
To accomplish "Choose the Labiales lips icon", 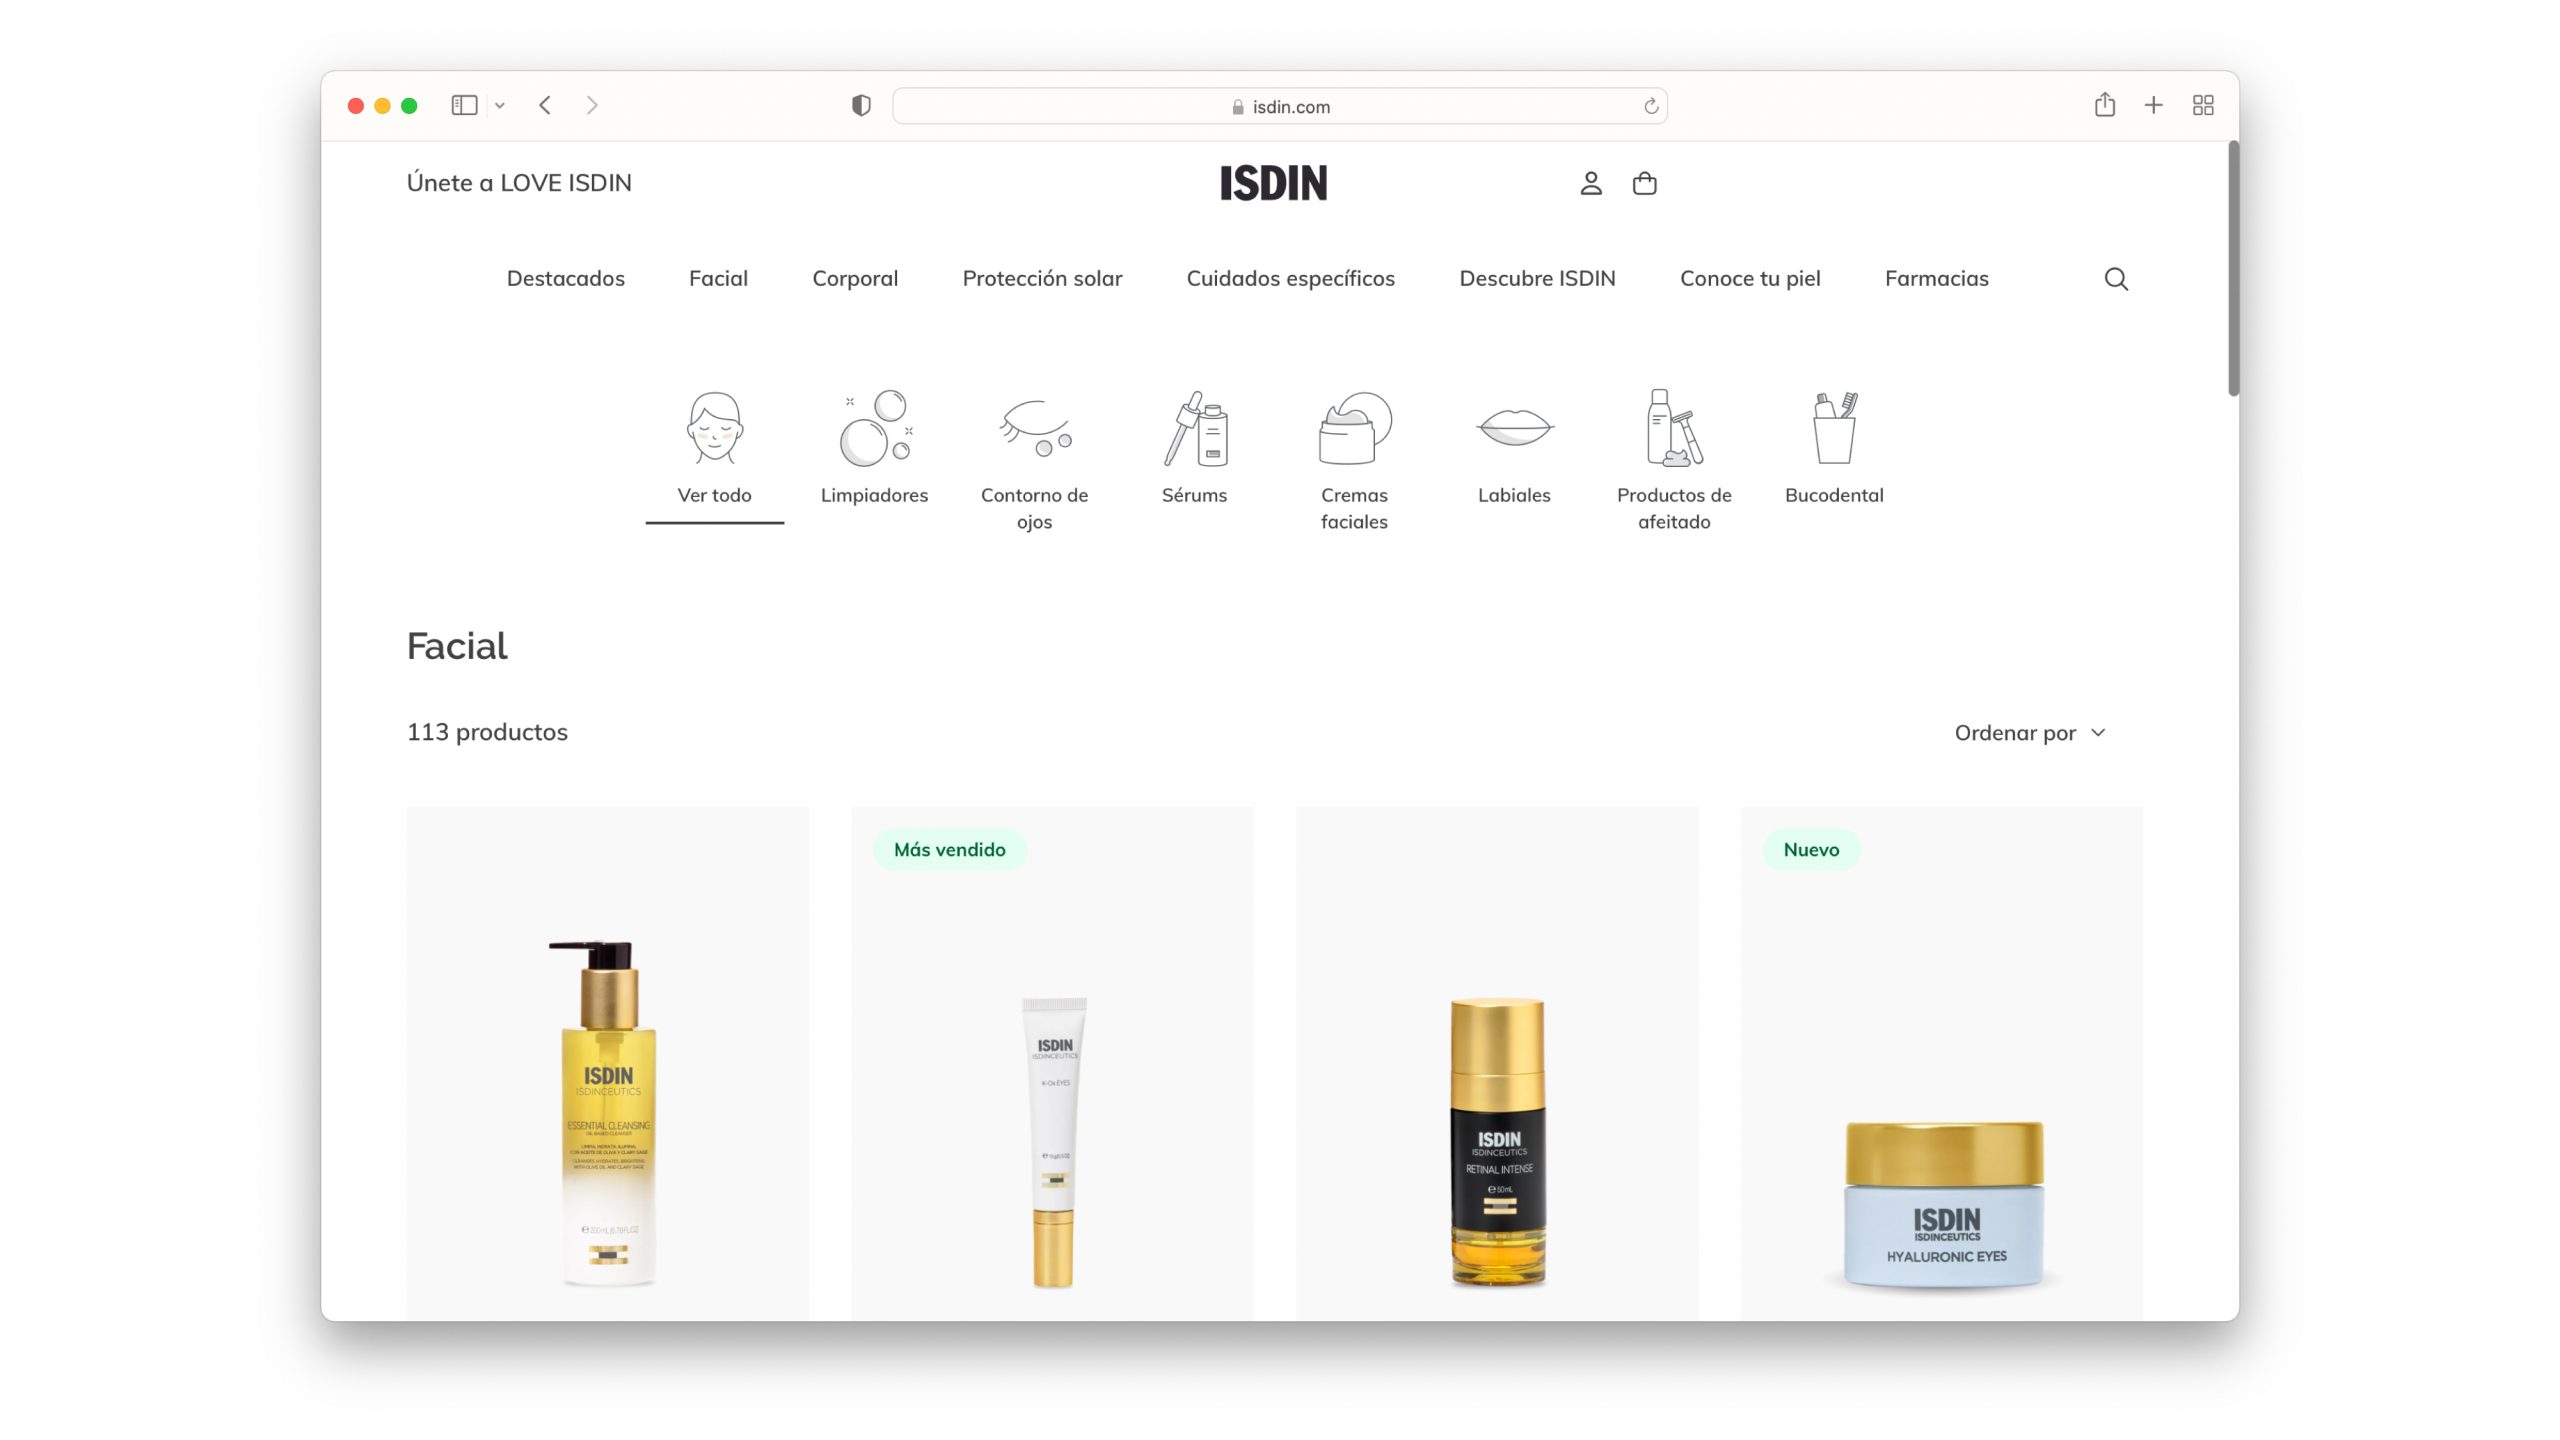I will [1514, 428].
